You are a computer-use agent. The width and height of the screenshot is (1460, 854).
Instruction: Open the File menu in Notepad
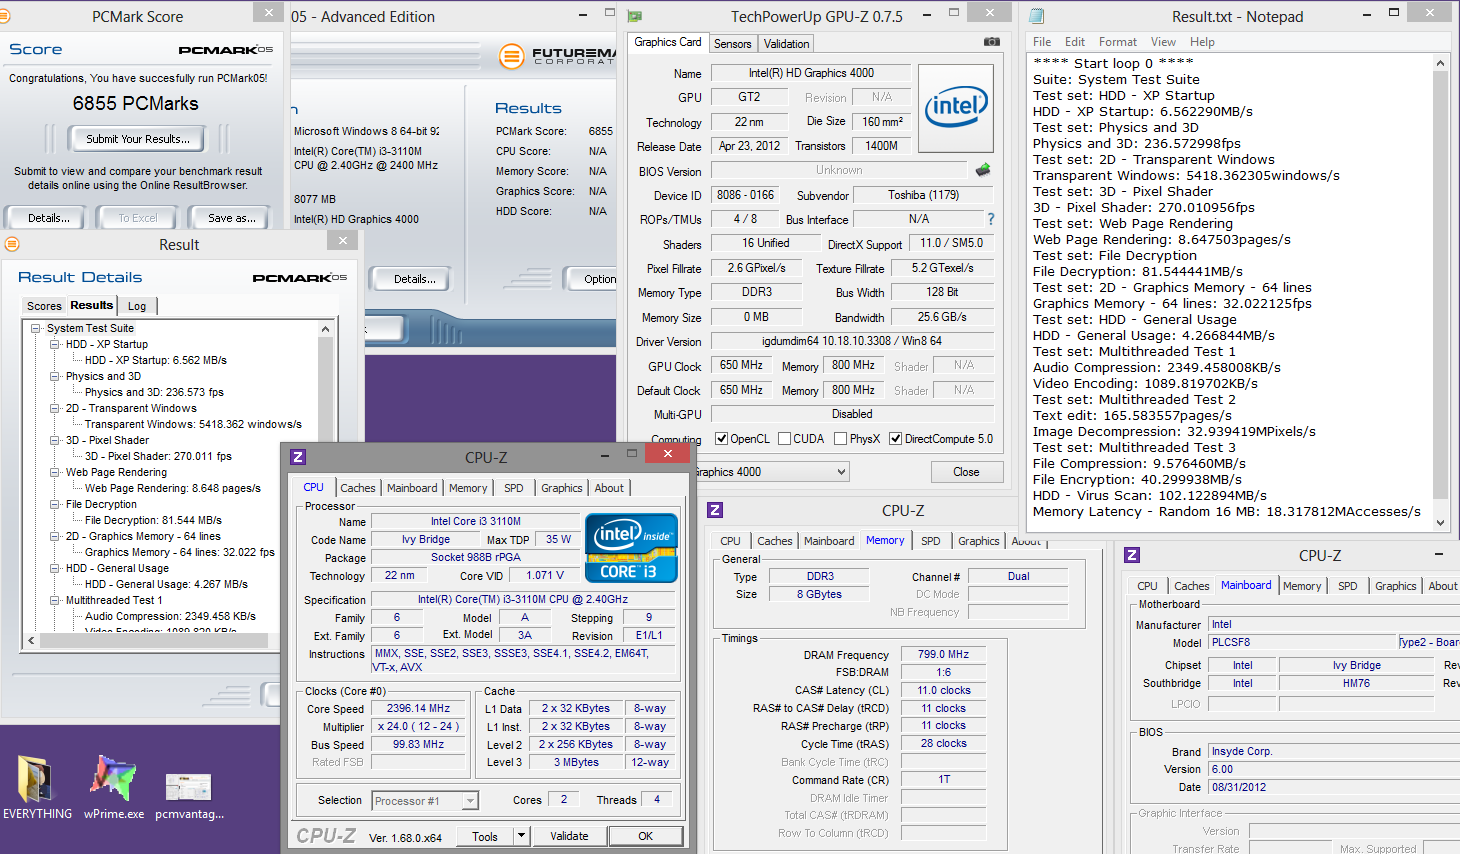1042,42
